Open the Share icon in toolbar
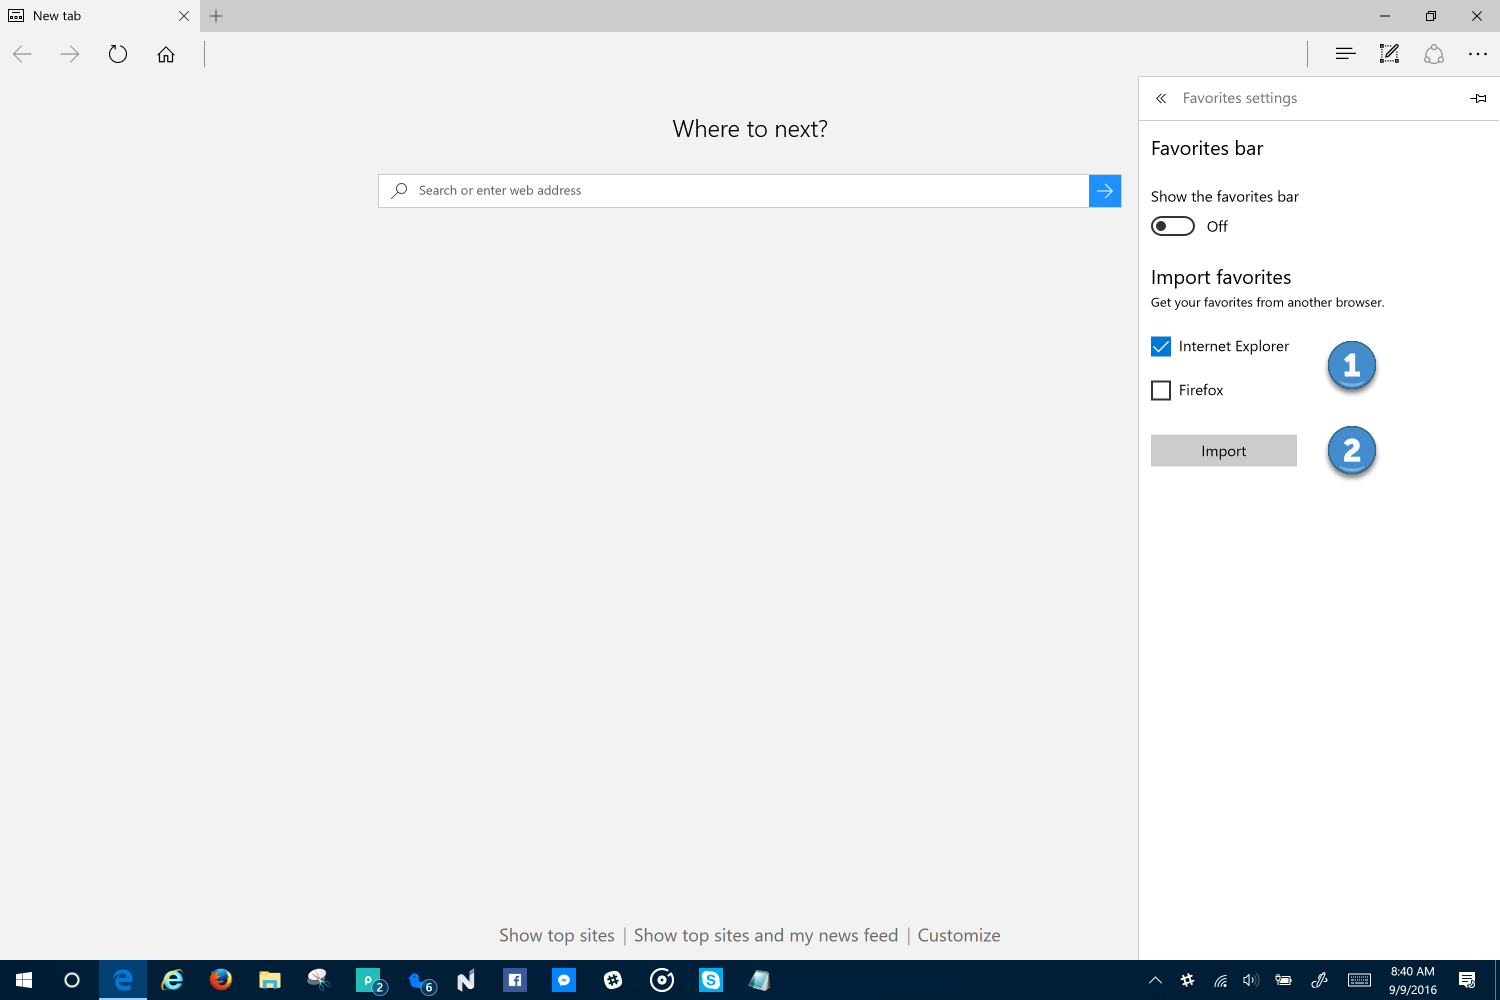Image resolution: width=1500 pixels, height=1000 pixels. [1433, 54]
